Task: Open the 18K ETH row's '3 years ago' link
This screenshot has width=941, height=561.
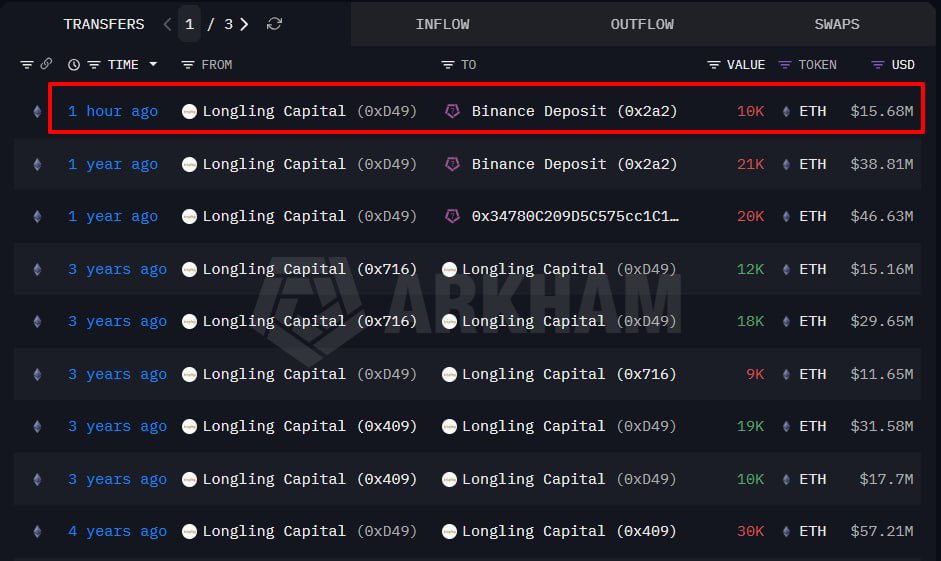Action: point(117,322)
